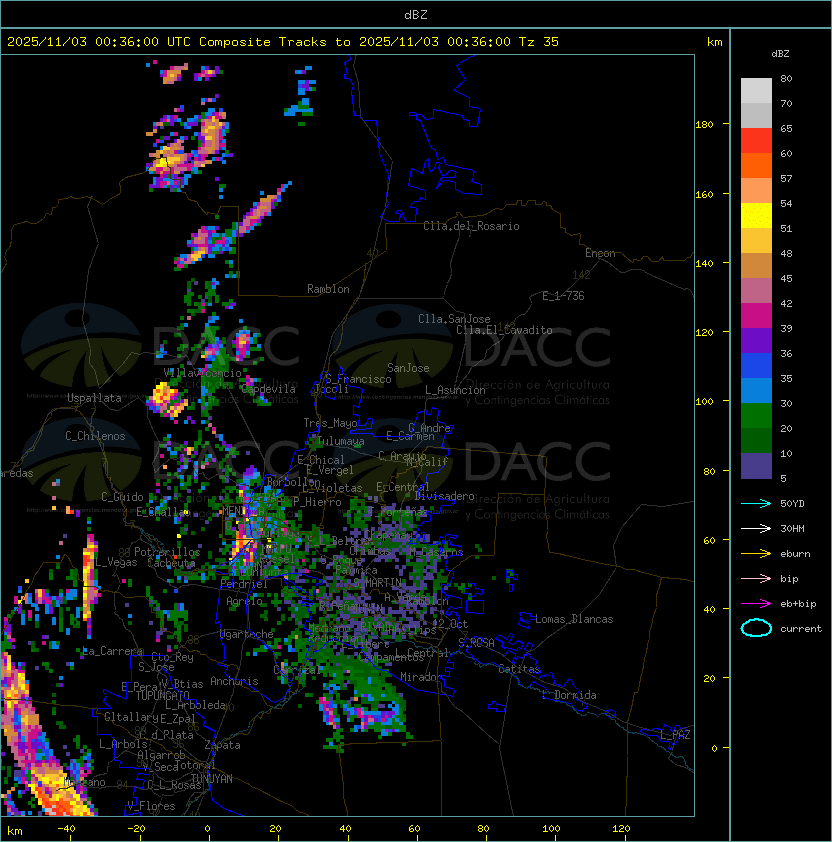
Task: Select the gold 51-48 dBZ swatch
Action: click(x=756, y=241)
